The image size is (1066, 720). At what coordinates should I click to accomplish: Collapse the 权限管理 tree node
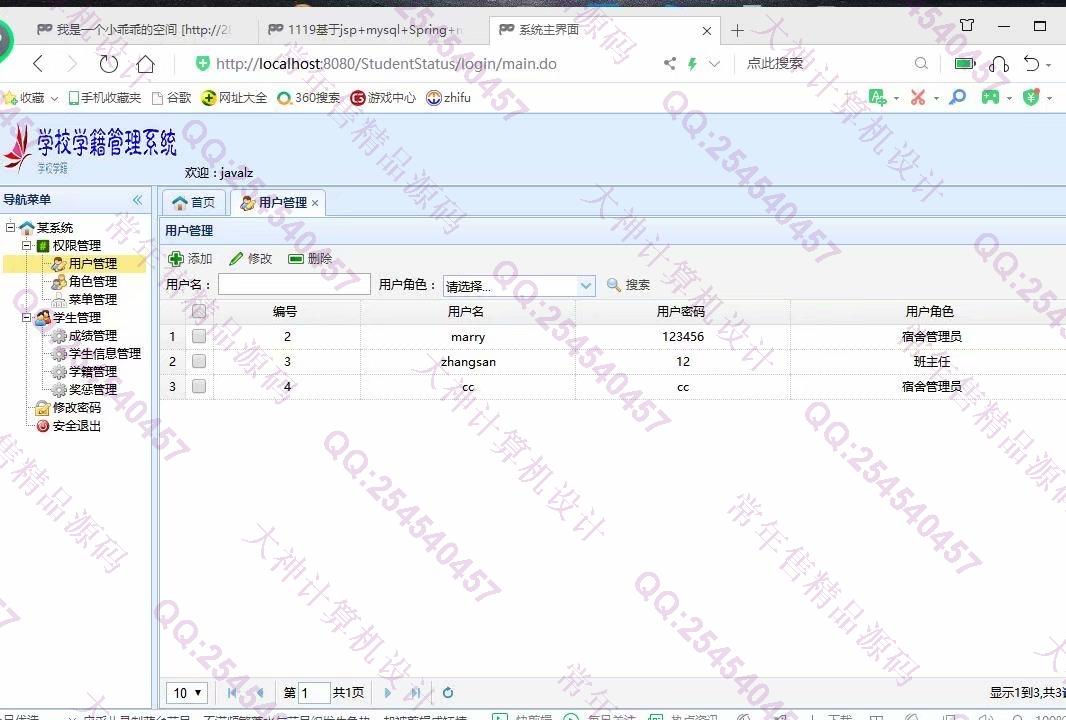click(27, 245)
